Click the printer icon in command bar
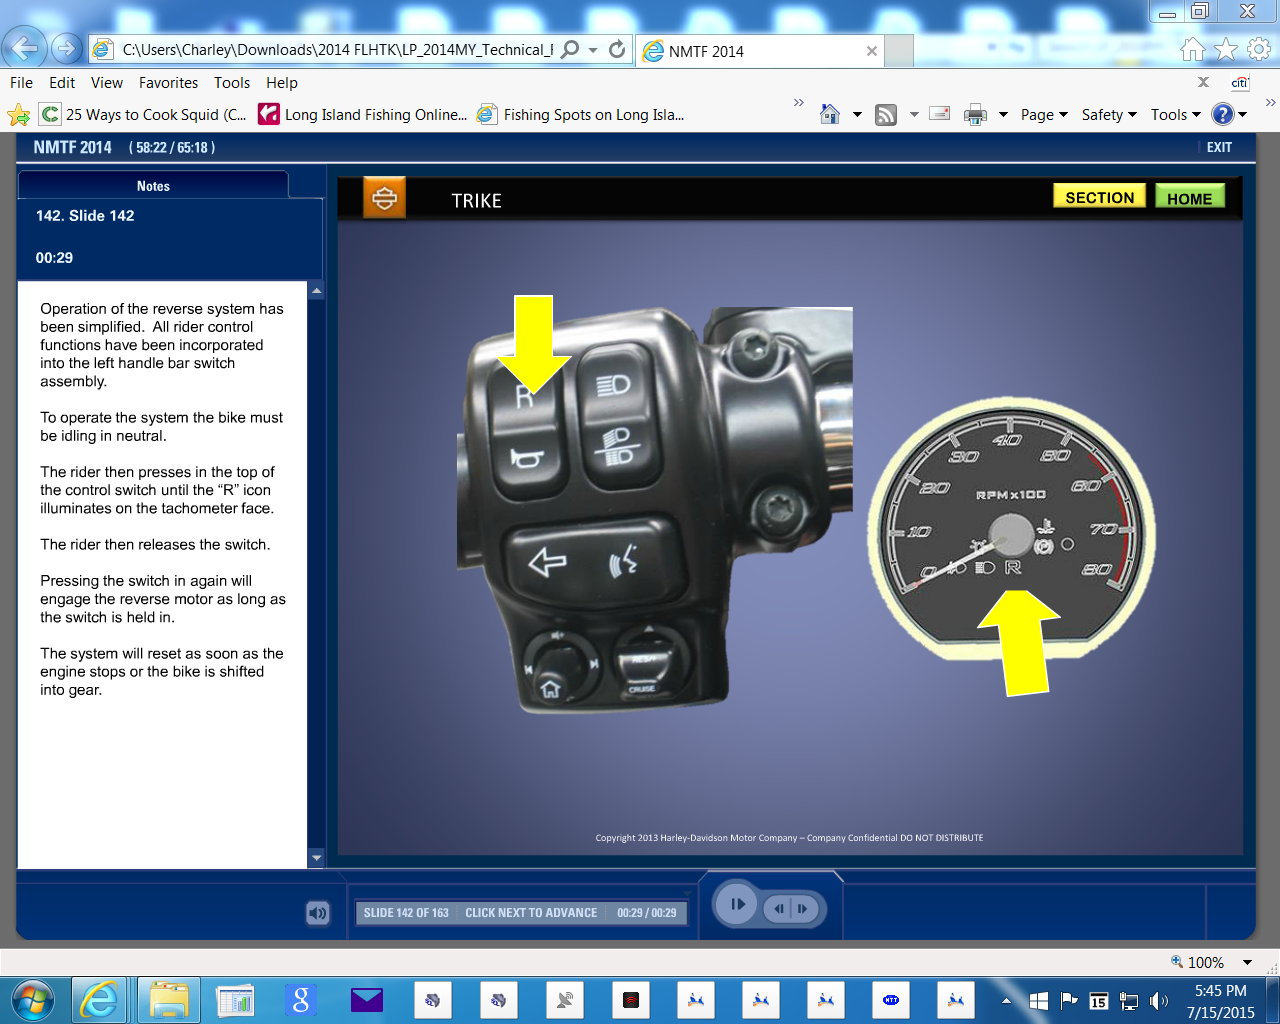The width and height of the screenshot is (1280, 1024). tap(975, 115)
